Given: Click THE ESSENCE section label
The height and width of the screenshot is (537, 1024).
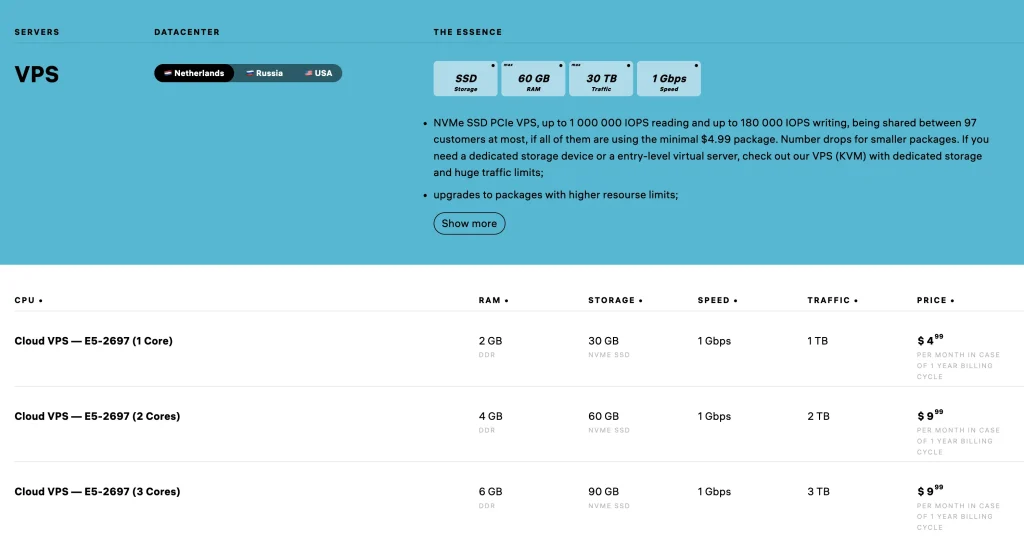Looking at the screenshot, I should [x=468, y=32].
